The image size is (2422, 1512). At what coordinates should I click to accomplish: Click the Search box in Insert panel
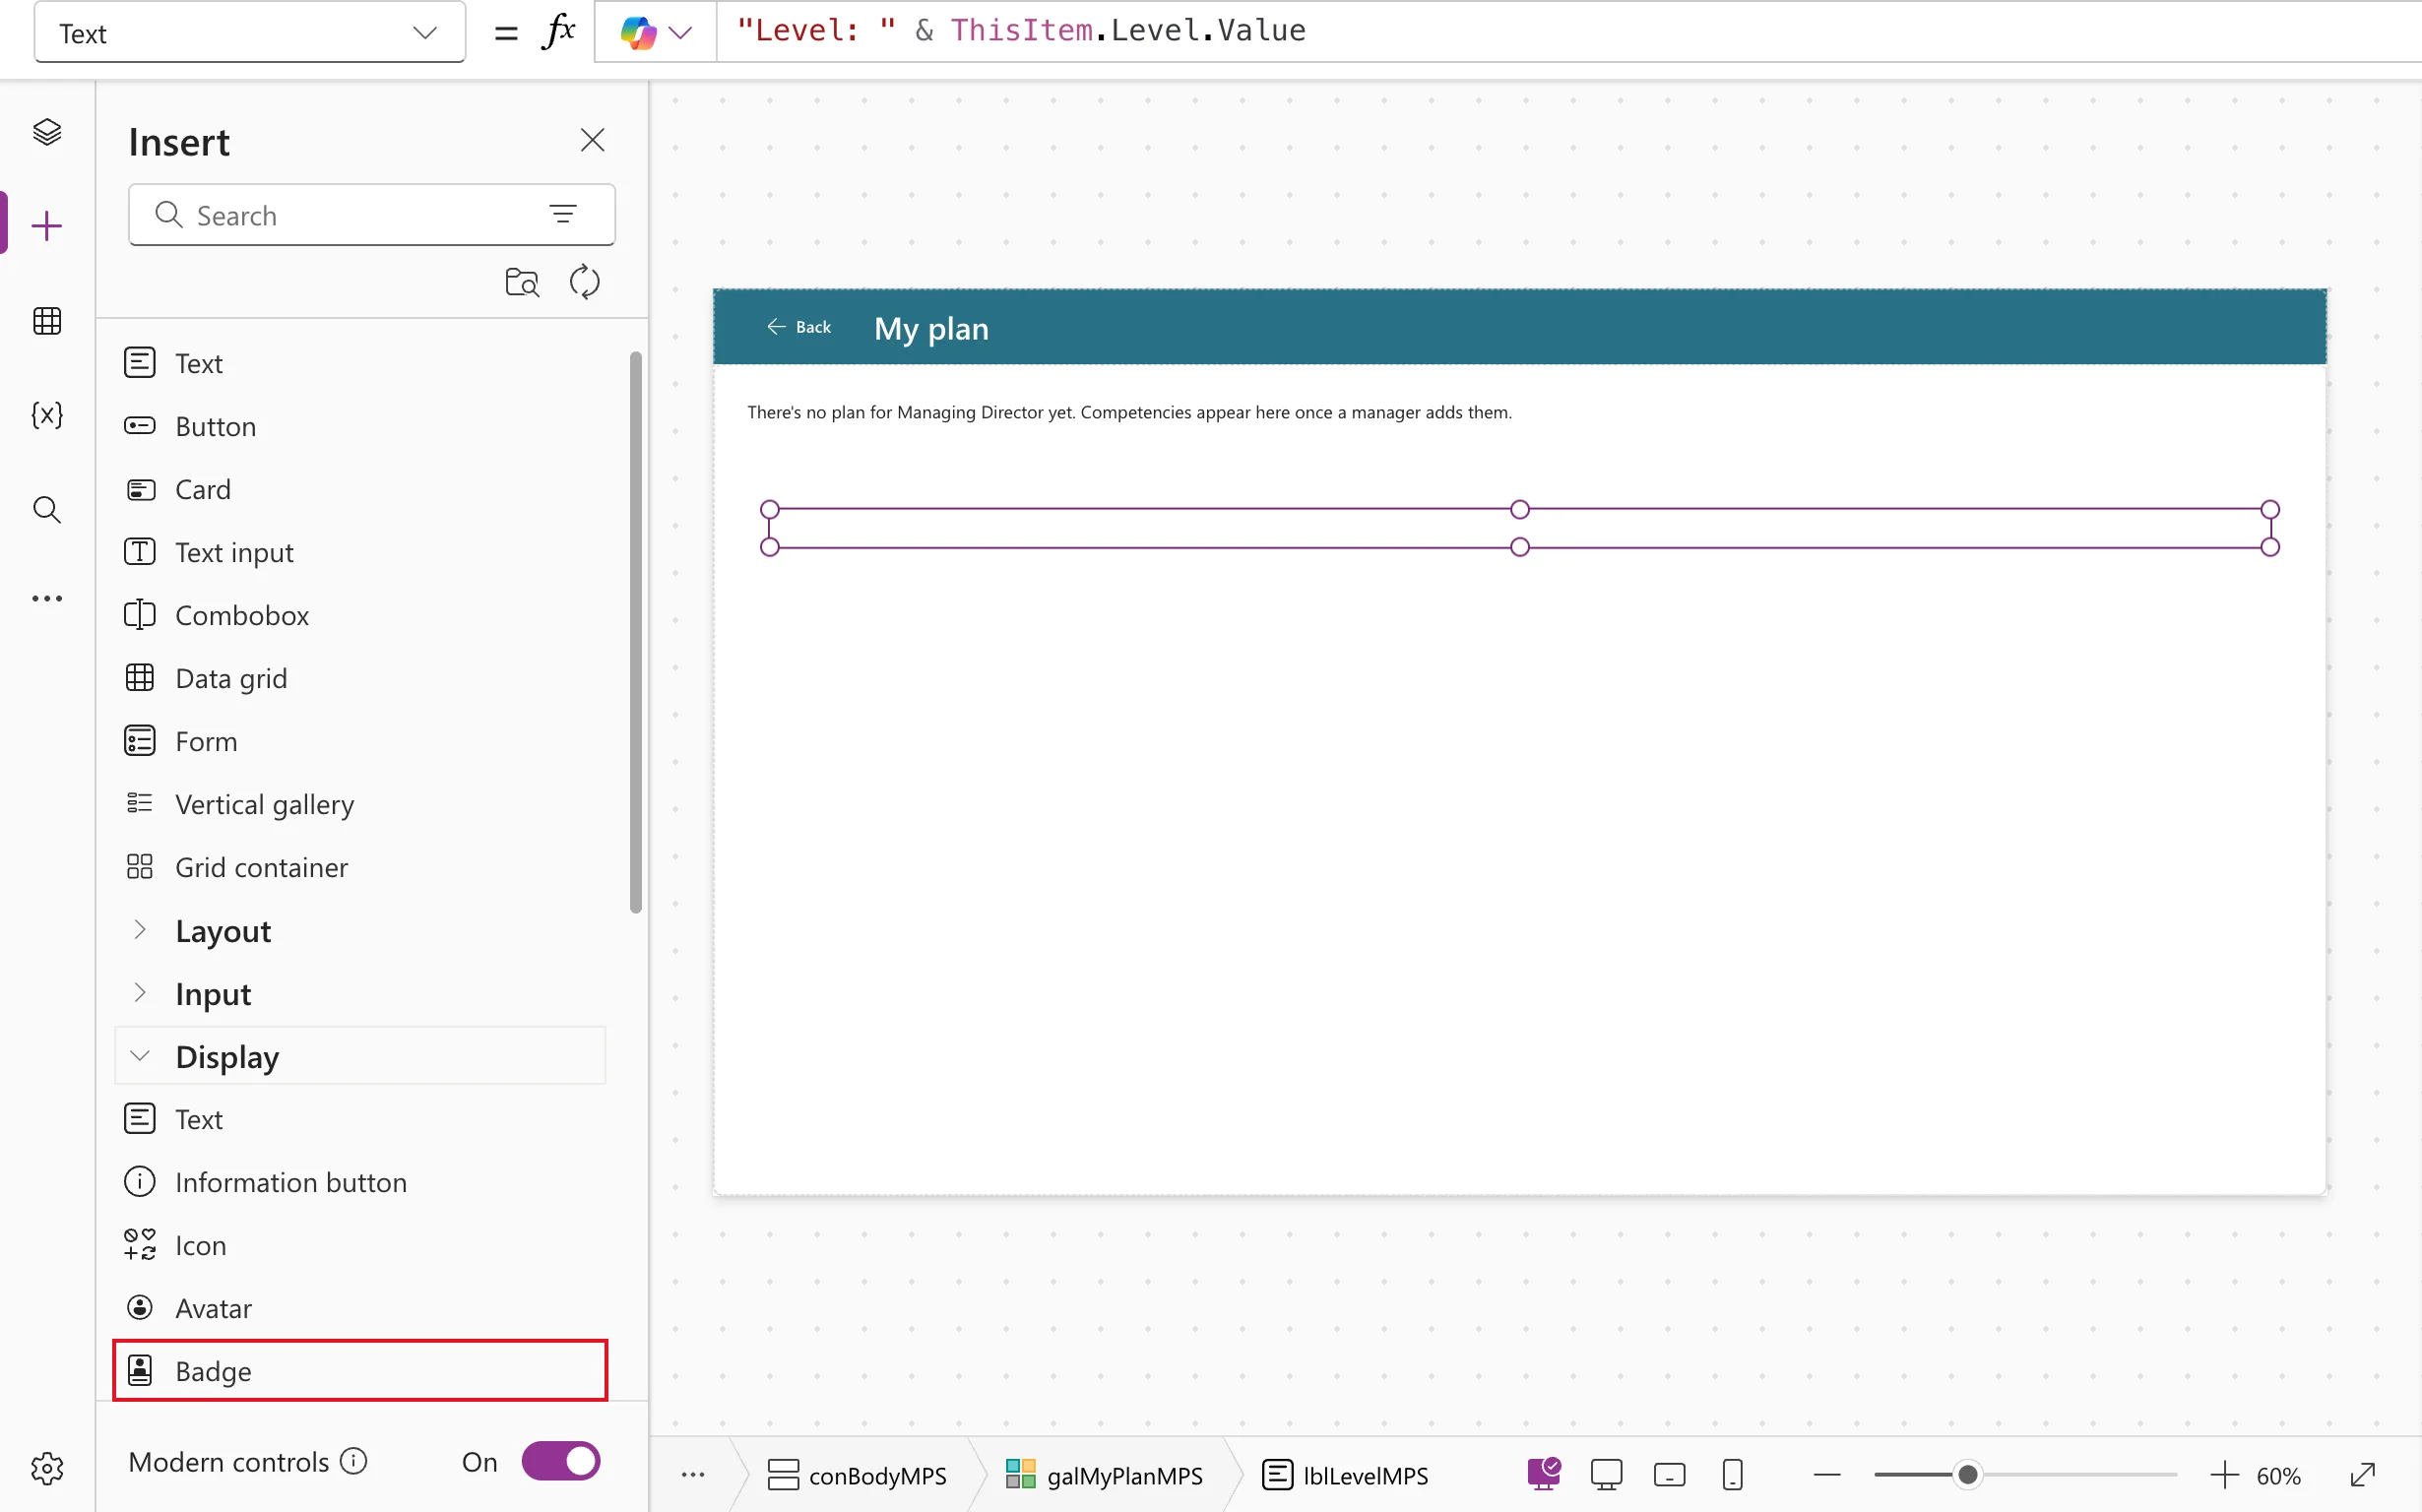(x=371, y=214)
